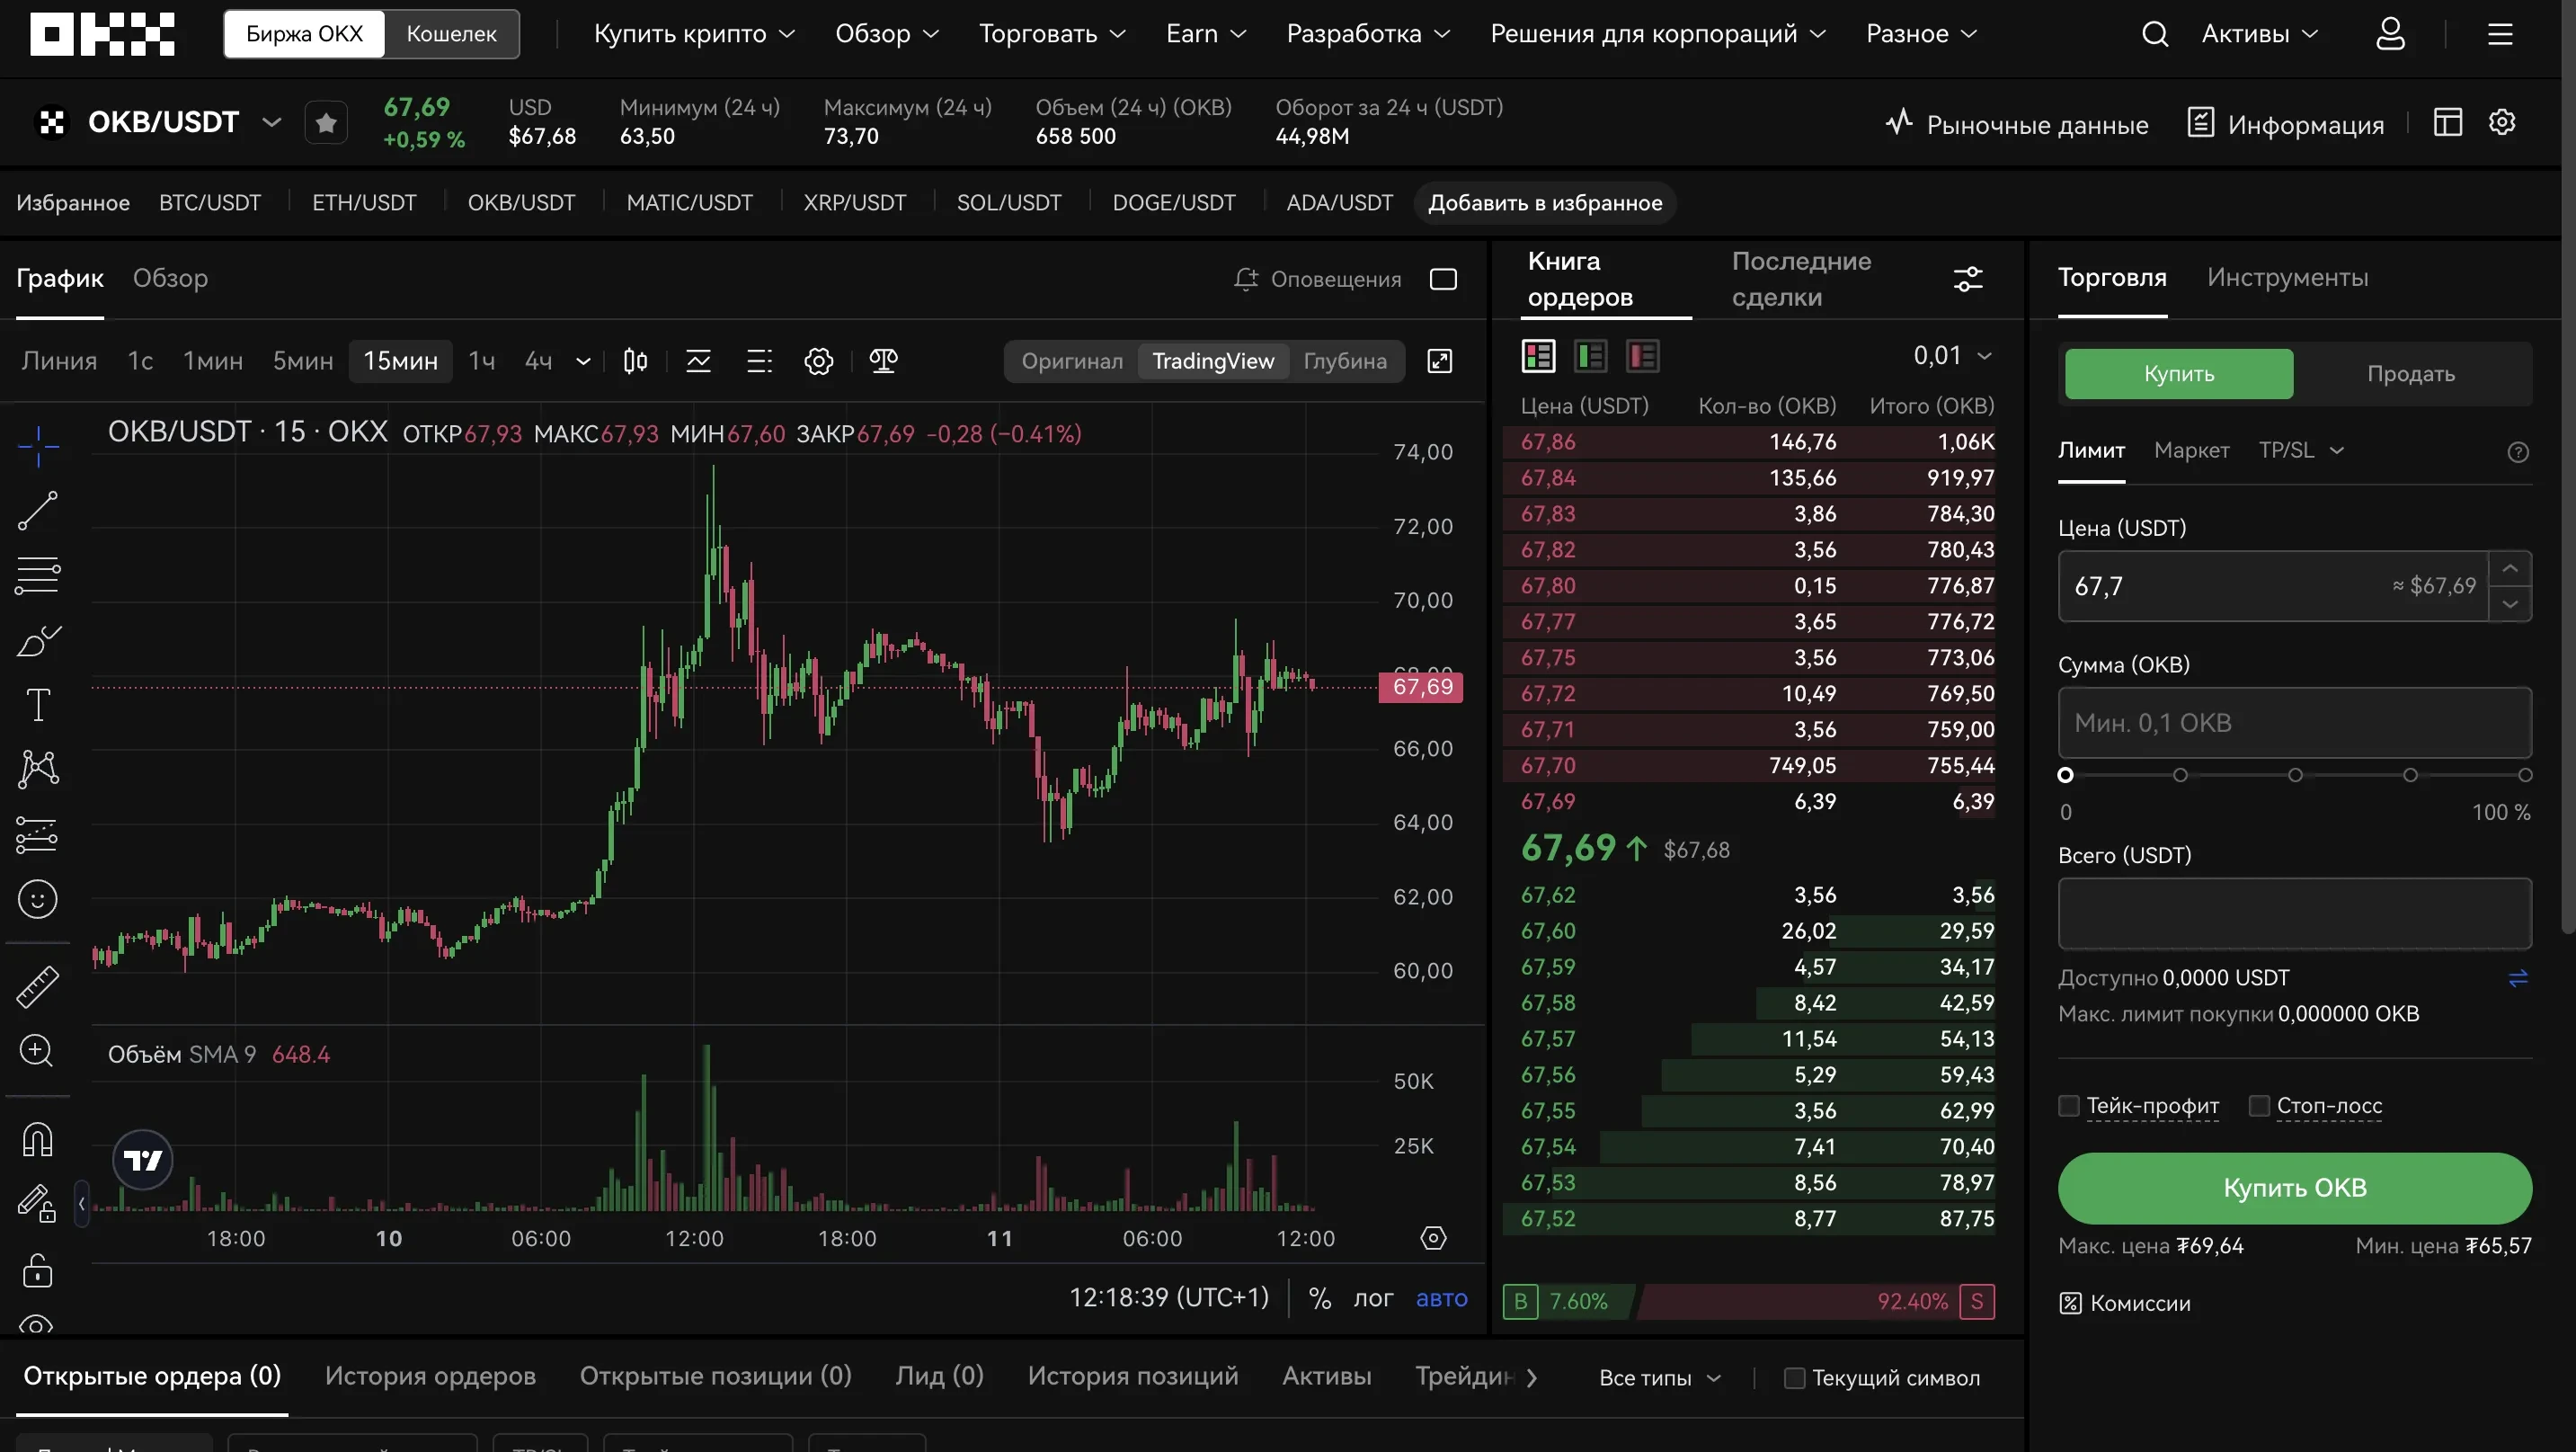Open the TP/SL order type dropdown
The image size is (2576, 1452).
point(2300,450)
